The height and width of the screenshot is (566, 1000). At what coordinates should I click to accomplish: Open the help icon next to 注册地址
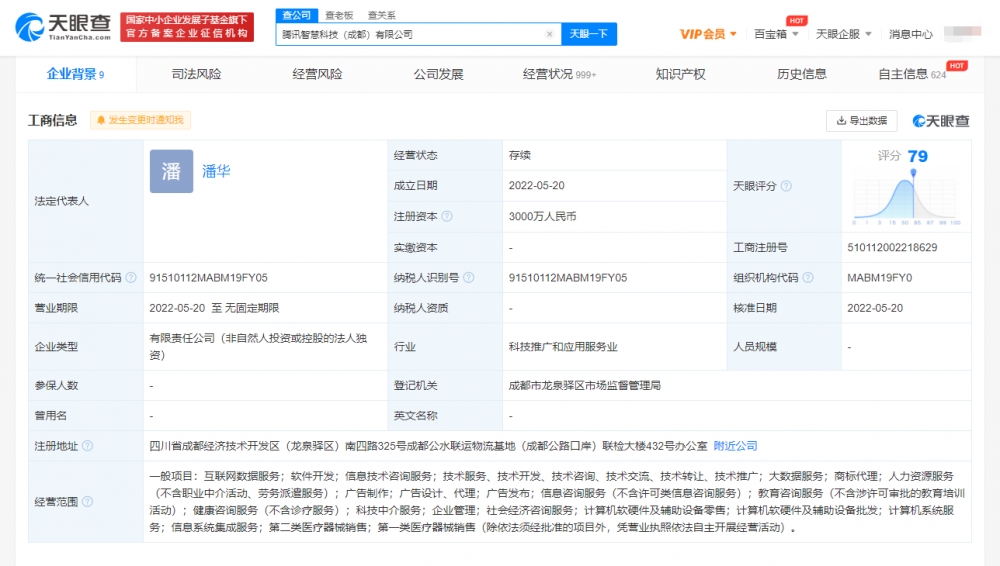pos(87,446)
